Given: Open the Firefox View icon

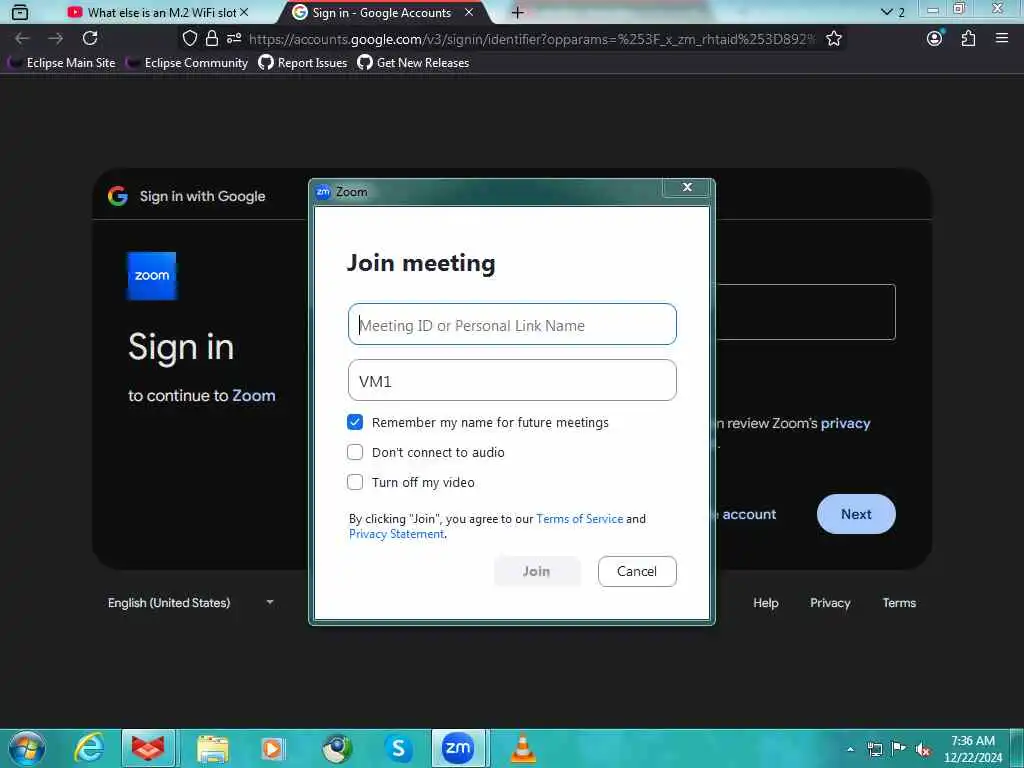Looking at the screenshot, I should (x=20, y=12).
